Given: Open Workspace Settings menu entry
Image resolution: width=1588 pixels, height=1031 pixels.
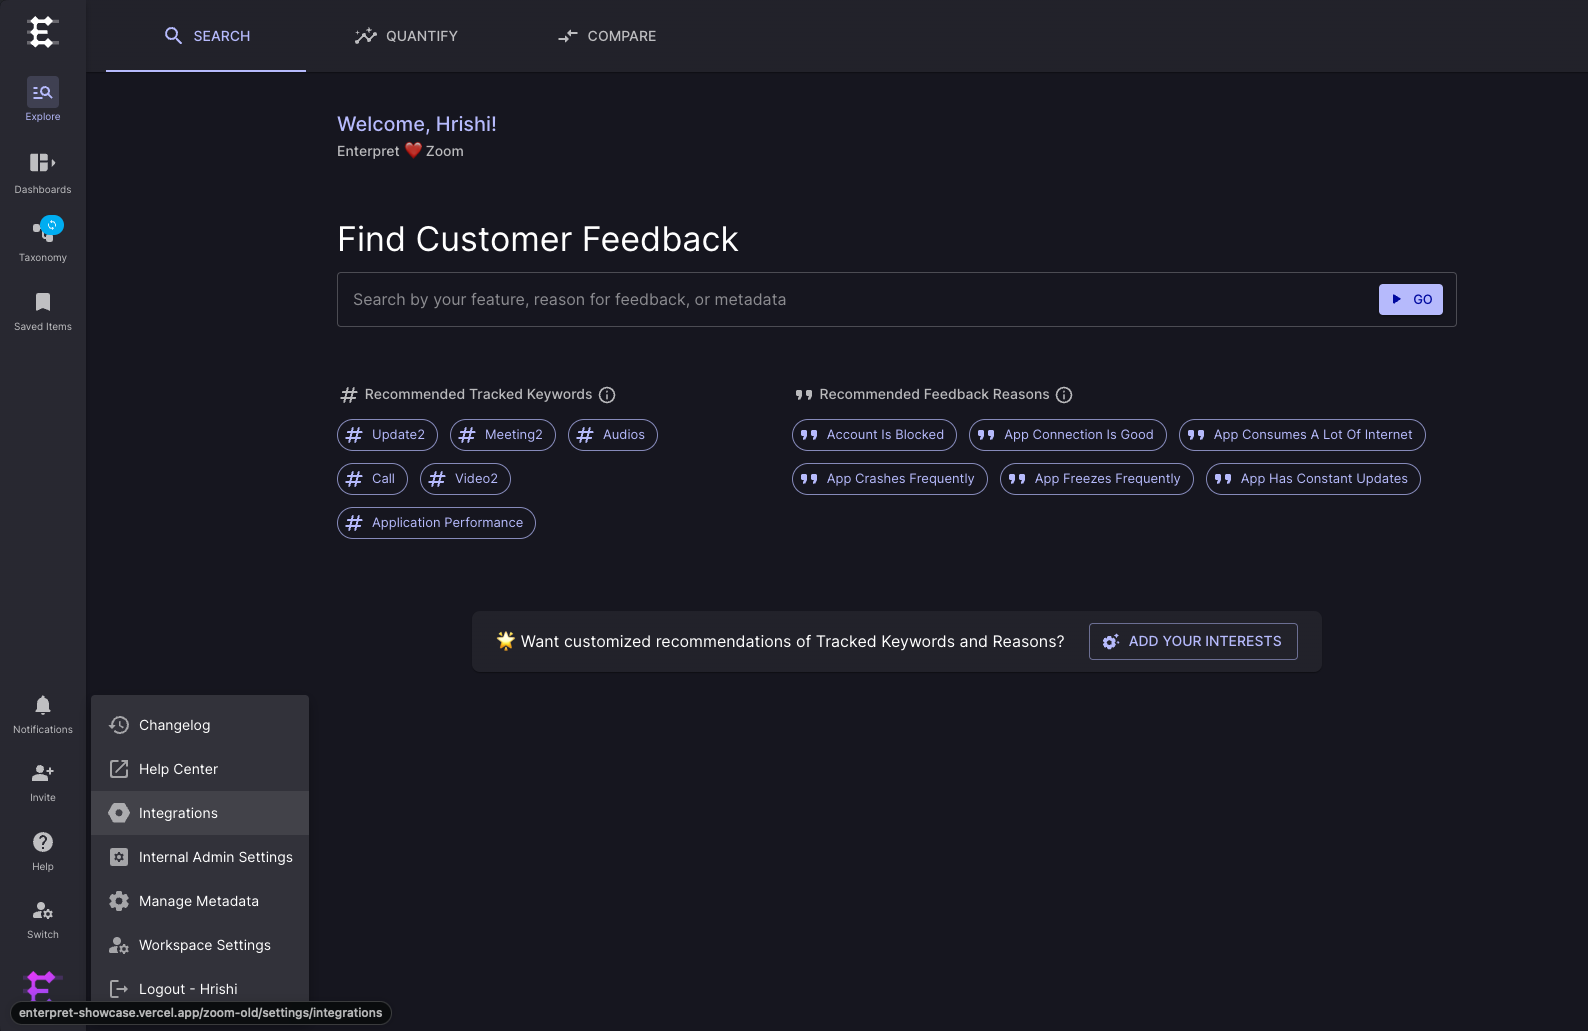Looking at the screenshot, I should pos(200,945).
